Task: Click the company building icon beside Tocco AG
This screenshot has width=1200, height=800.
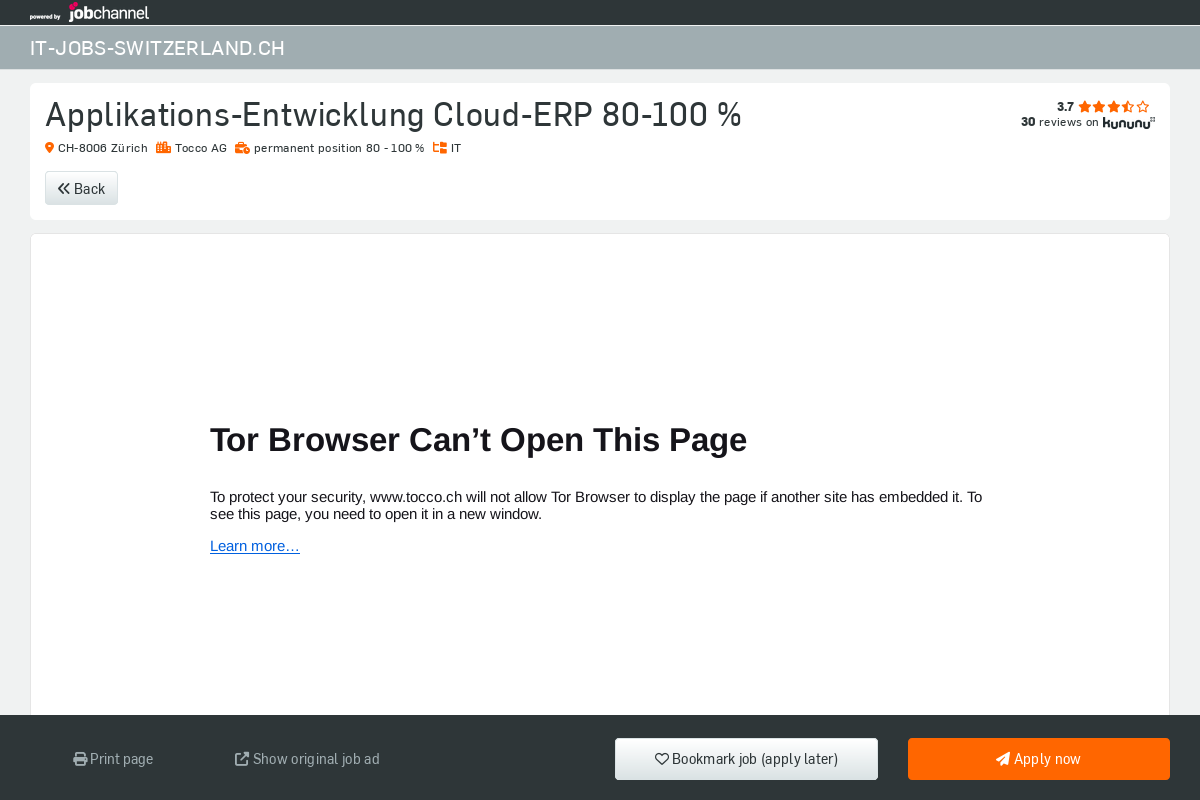Action: tap(163, 148)
